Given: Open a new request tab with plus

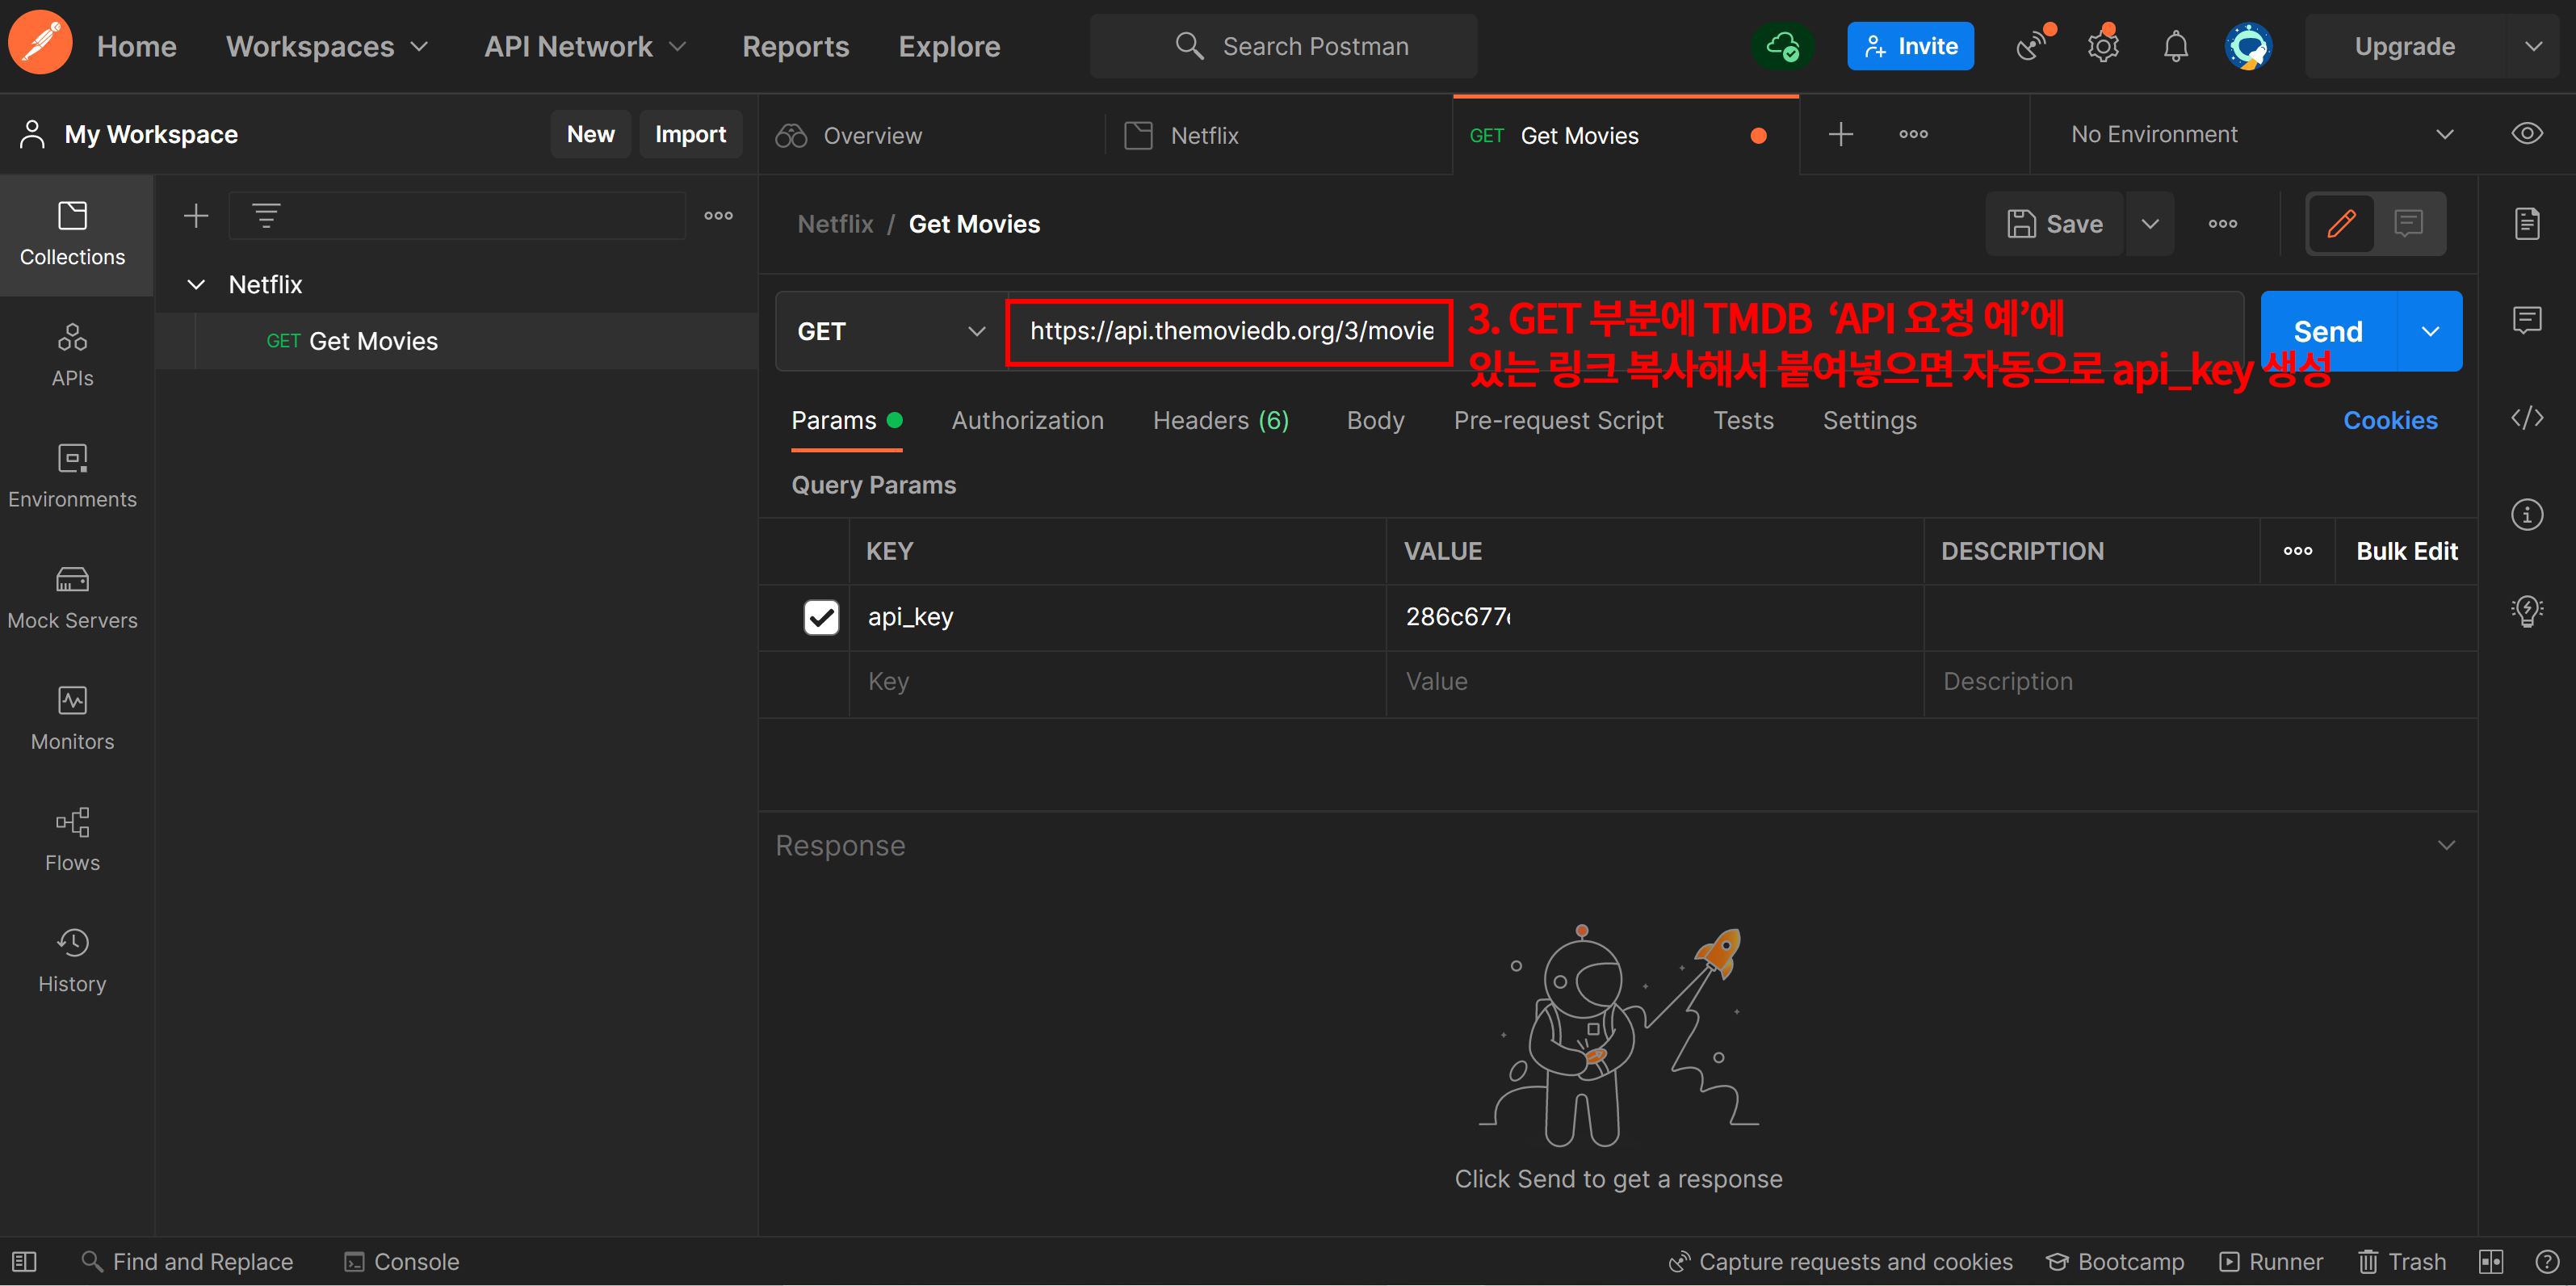Looking at the screenshot, I should click(1841, 134).
